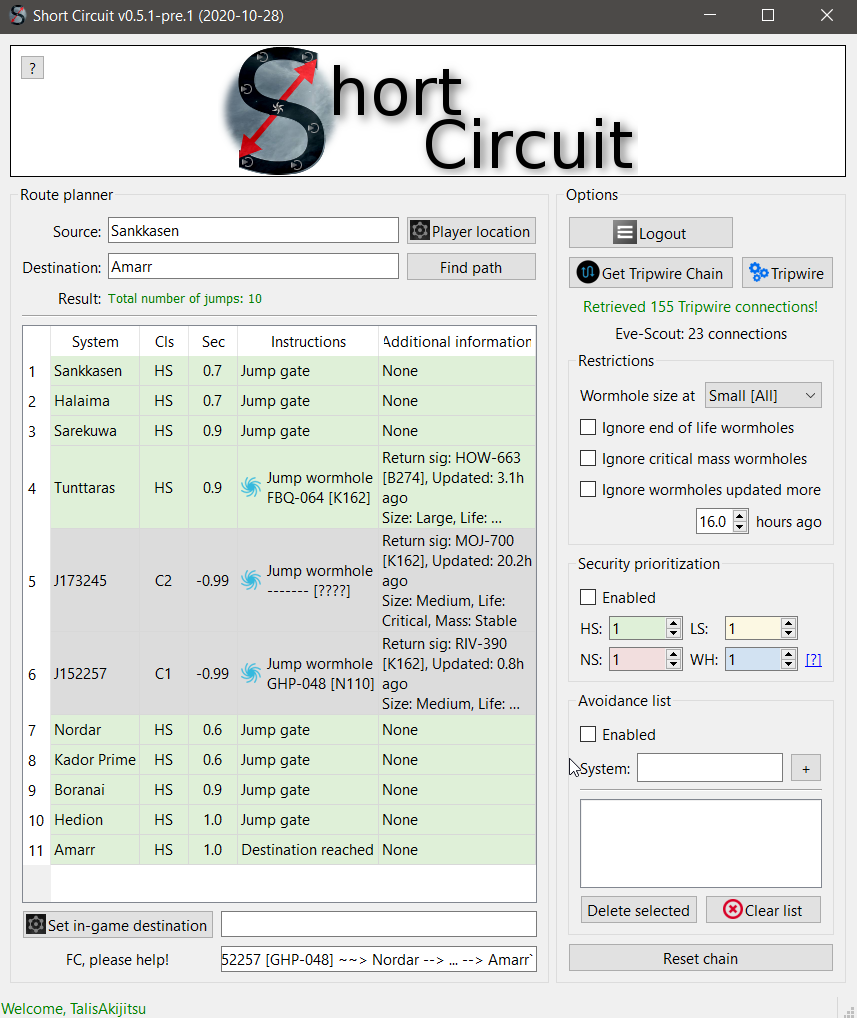
Task: Click the Tripwire logo on Get Tripwire Chain
Action: pos(588,272)
